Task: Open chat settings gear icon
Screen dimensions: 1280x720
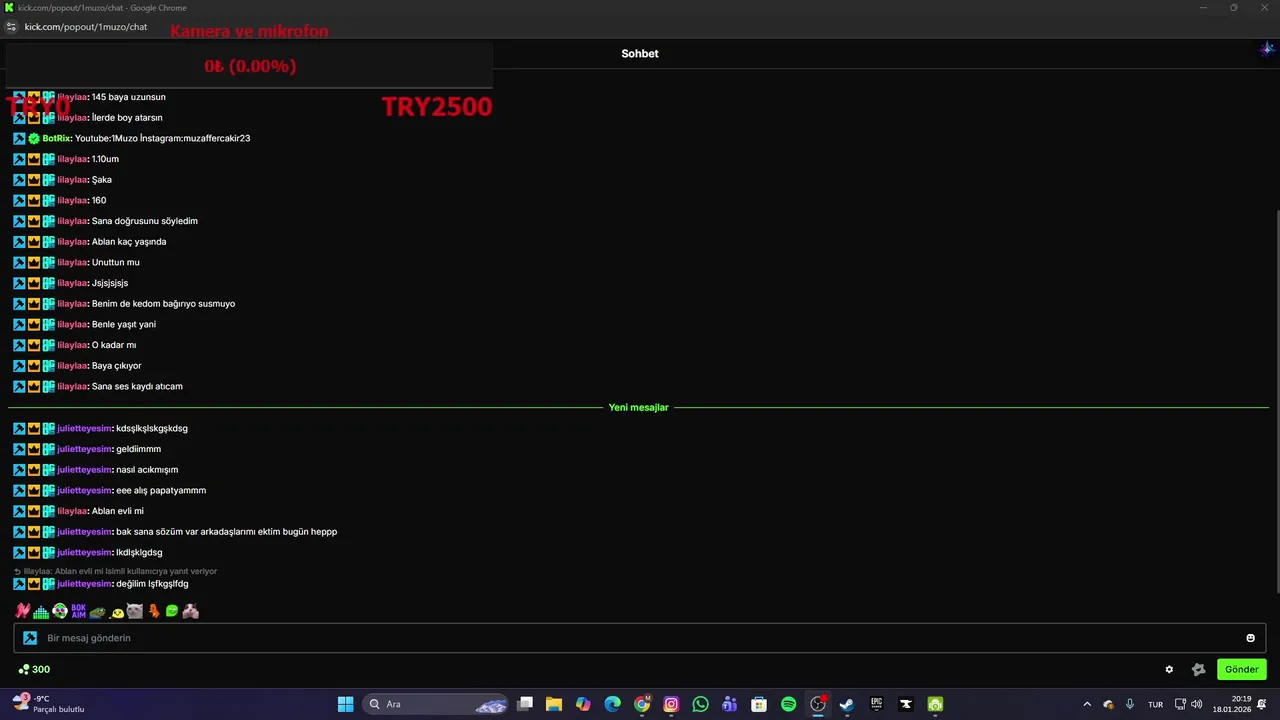Action: tap(1169, 670)
